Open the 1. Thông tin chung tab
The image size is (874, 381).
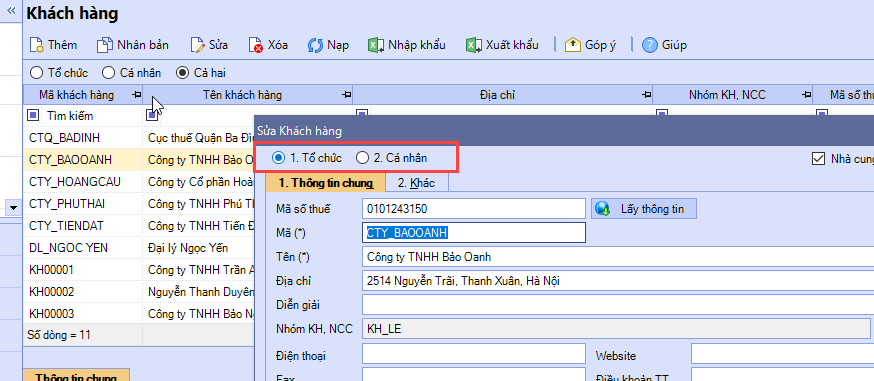326,183
